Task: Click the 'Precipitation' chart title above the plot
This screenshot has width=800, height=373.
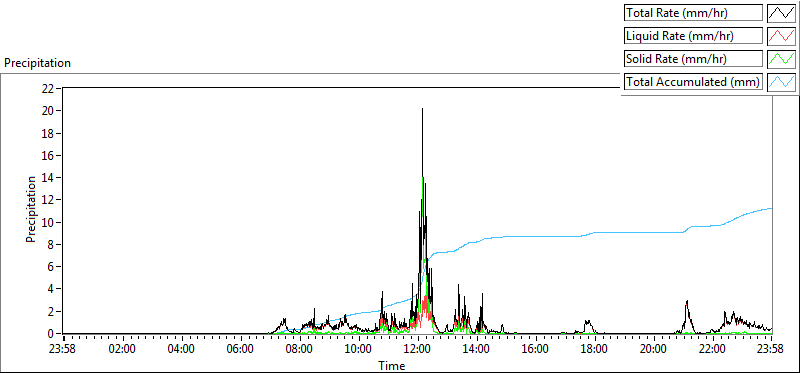Action: tap(38, 63)
